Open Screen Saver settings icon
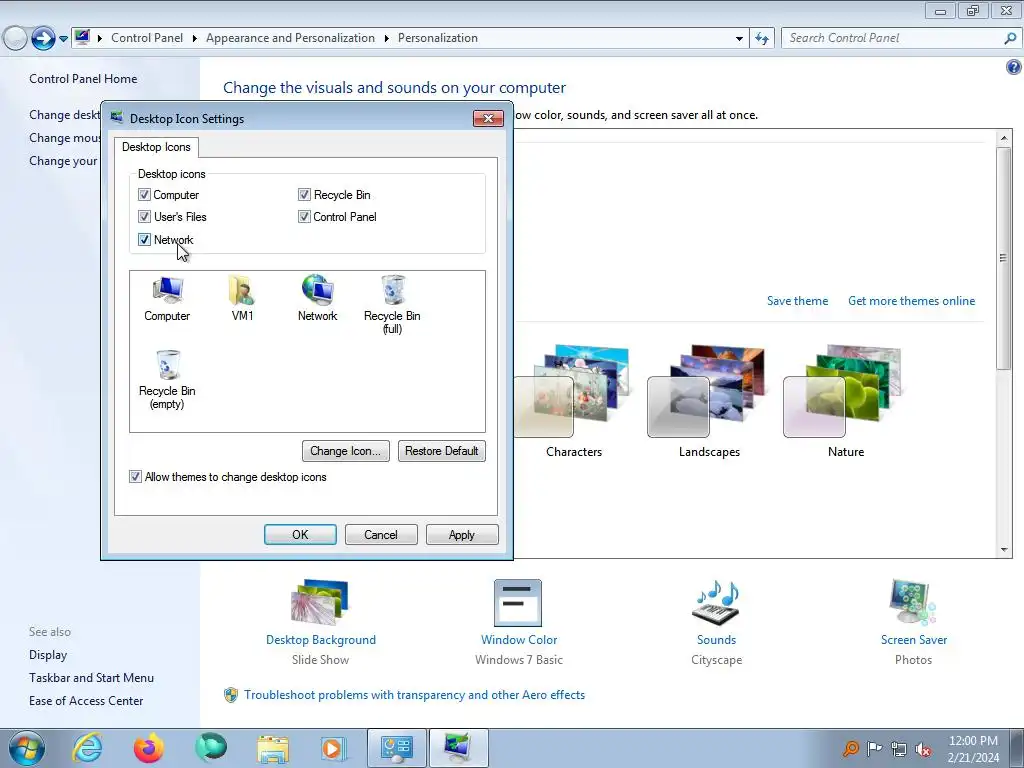 913,602
